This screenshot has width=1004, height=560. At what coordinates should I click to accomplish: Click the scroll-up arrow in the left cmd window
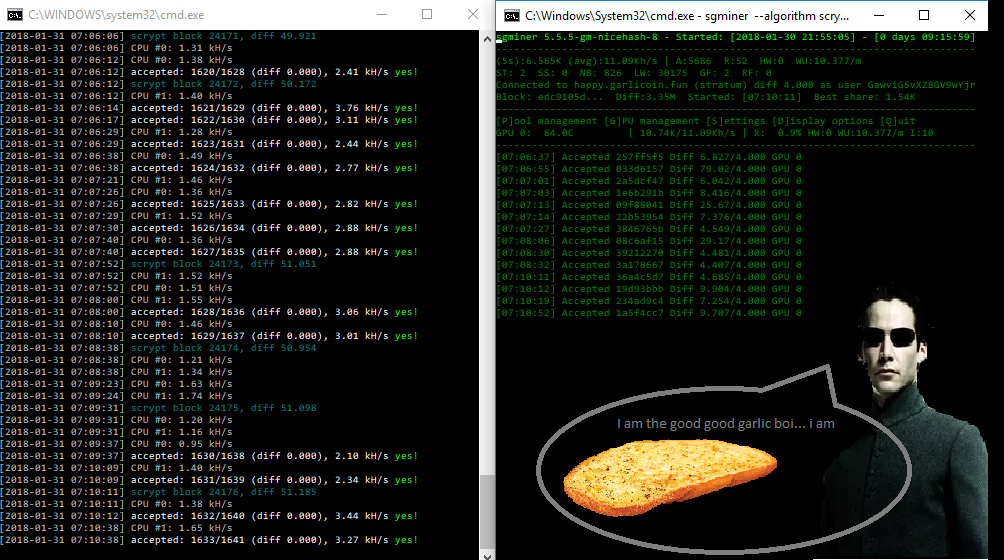point(487,39)
